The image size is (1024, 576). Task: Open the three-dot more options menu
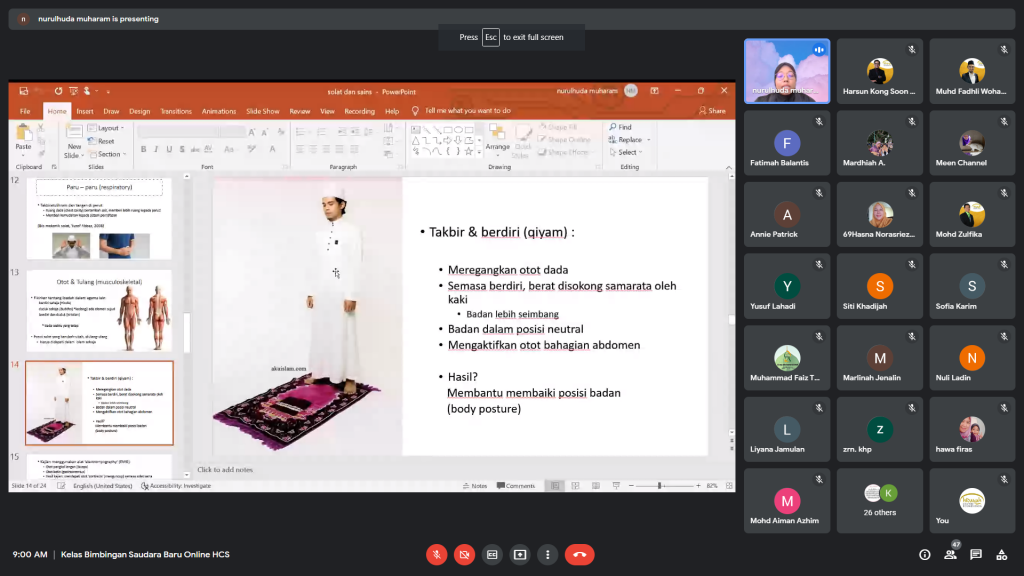point(547,554)
